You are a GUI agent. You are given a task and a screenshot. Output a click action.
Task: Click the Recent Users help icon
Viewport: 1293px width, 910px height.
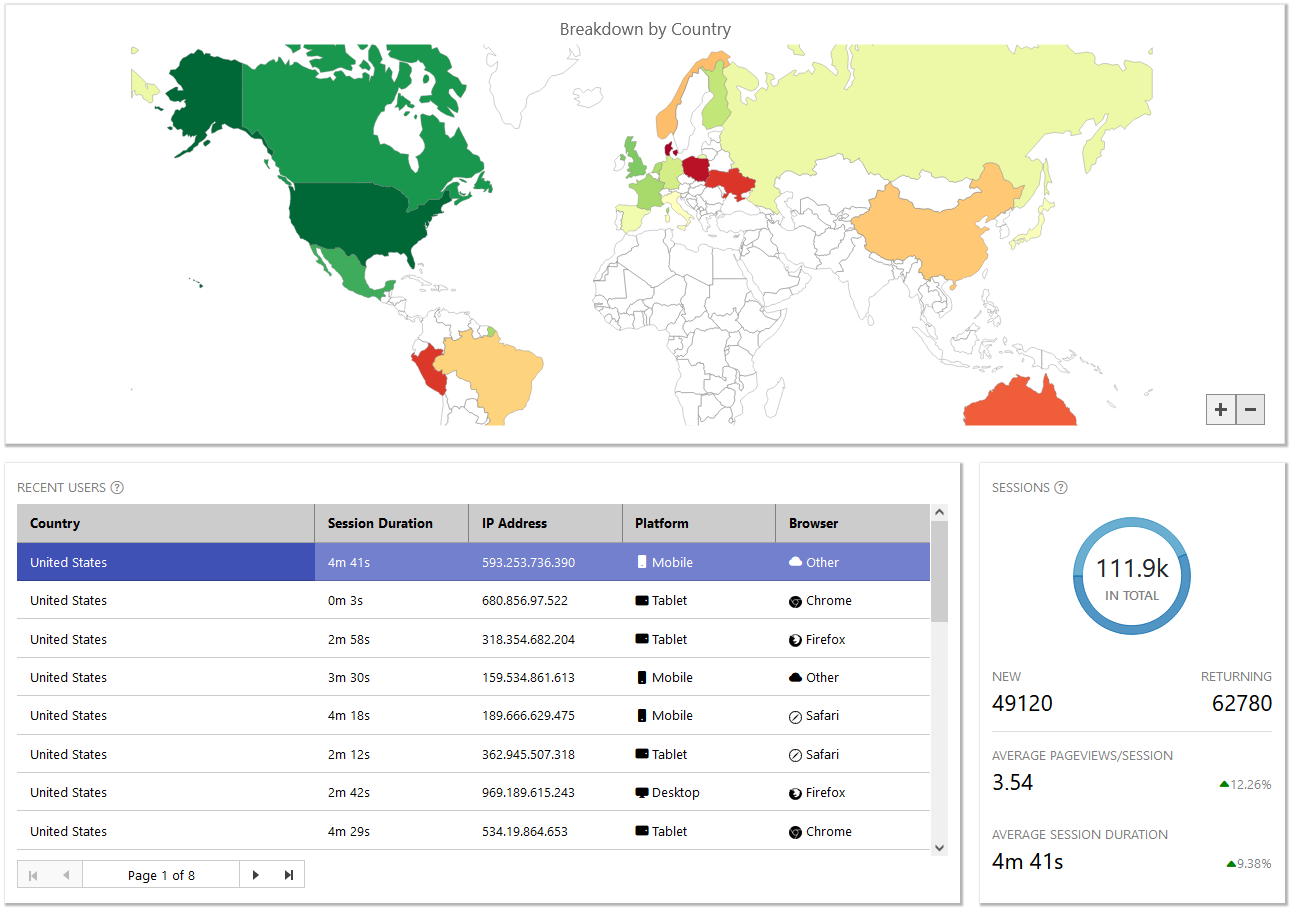(x=117, y=488)
